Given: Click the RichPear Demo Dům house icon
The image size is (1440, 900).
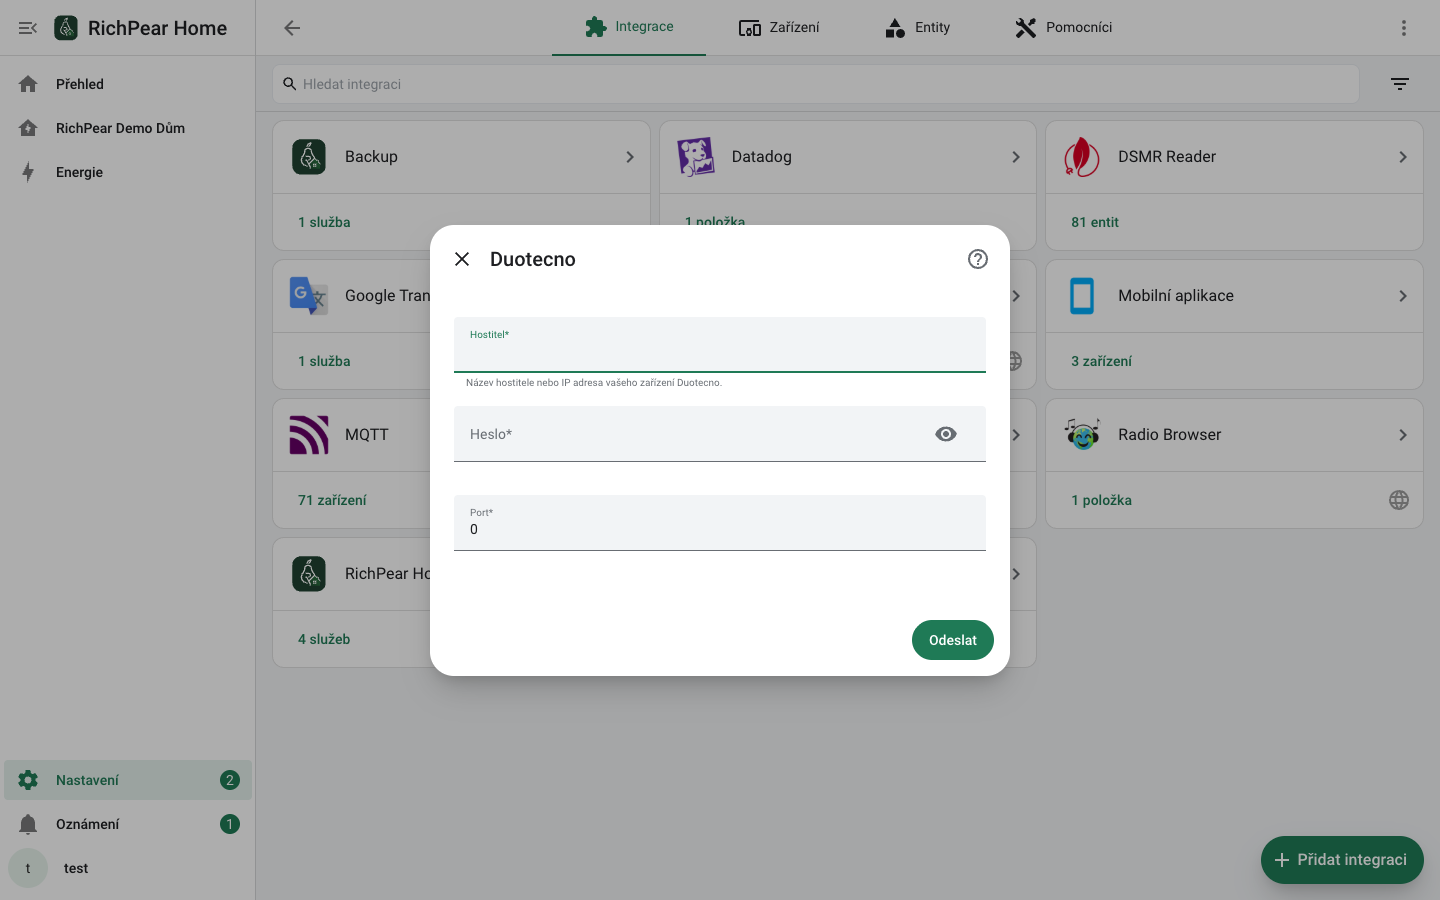Looking at the screenshot, I should pos(28,128).
